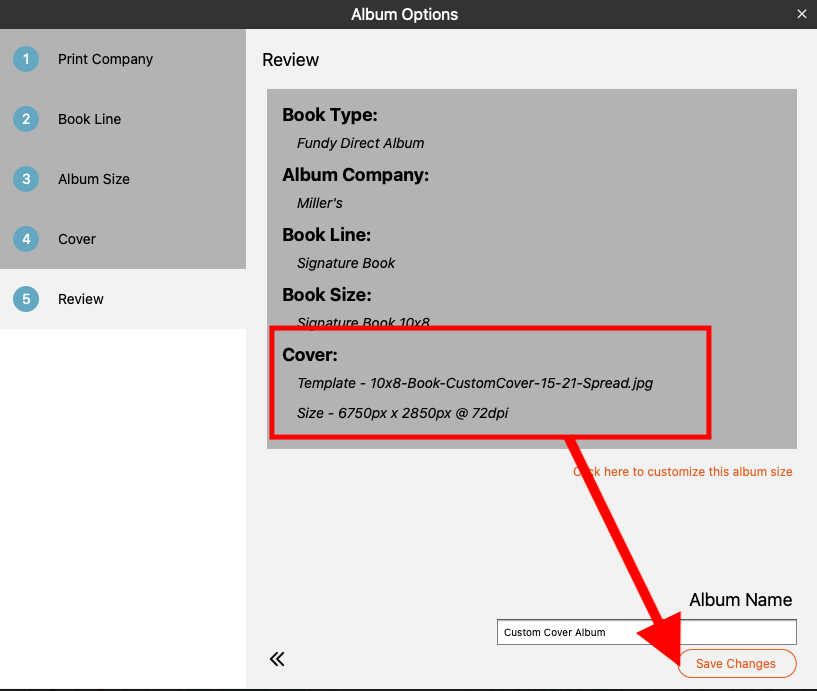The height and width of the screenshot is (691, 817).
Task: Click the Album Name label
Action: pyautogui.click(x=740, y=600)
